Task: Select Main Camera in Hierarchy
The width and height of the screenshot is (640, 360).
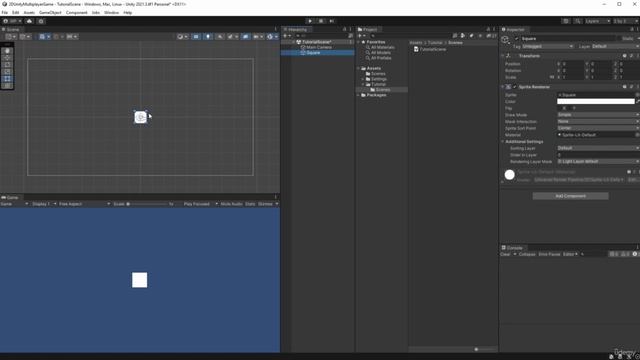Action: pos(319,47)
